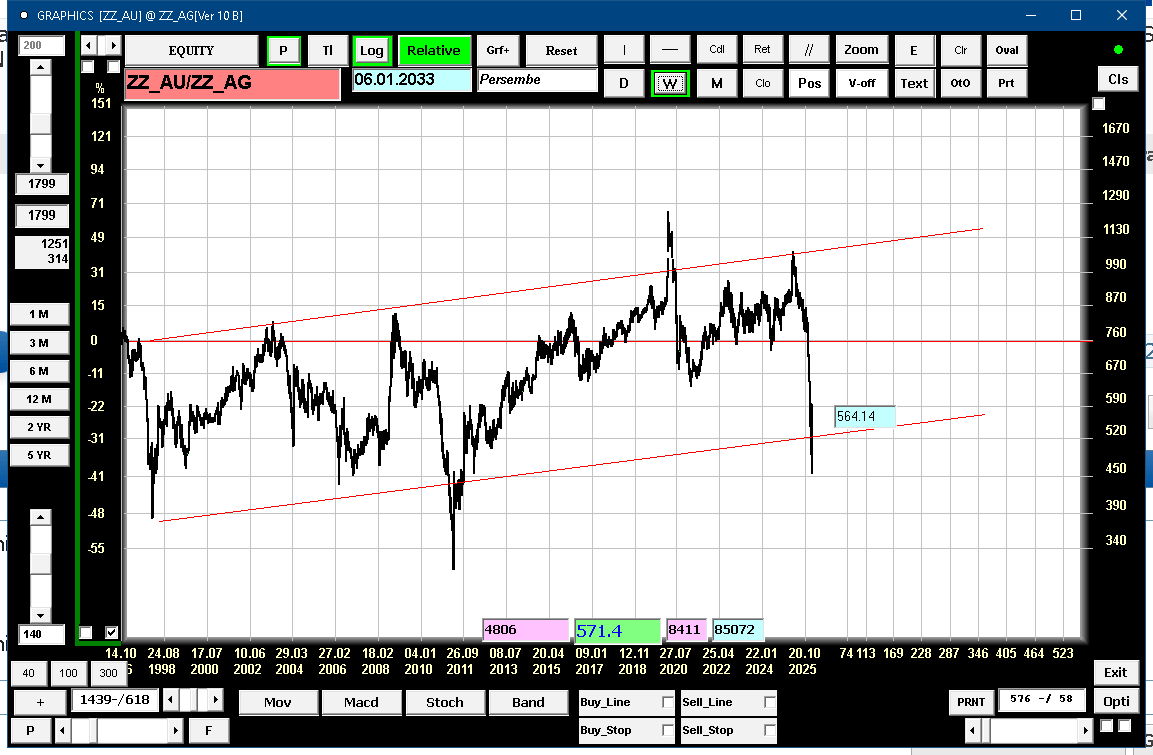The width and height of the screenshot is (1153, 755).
Task: Click the date field showing 06.01.2033
Action: point(411,80)
